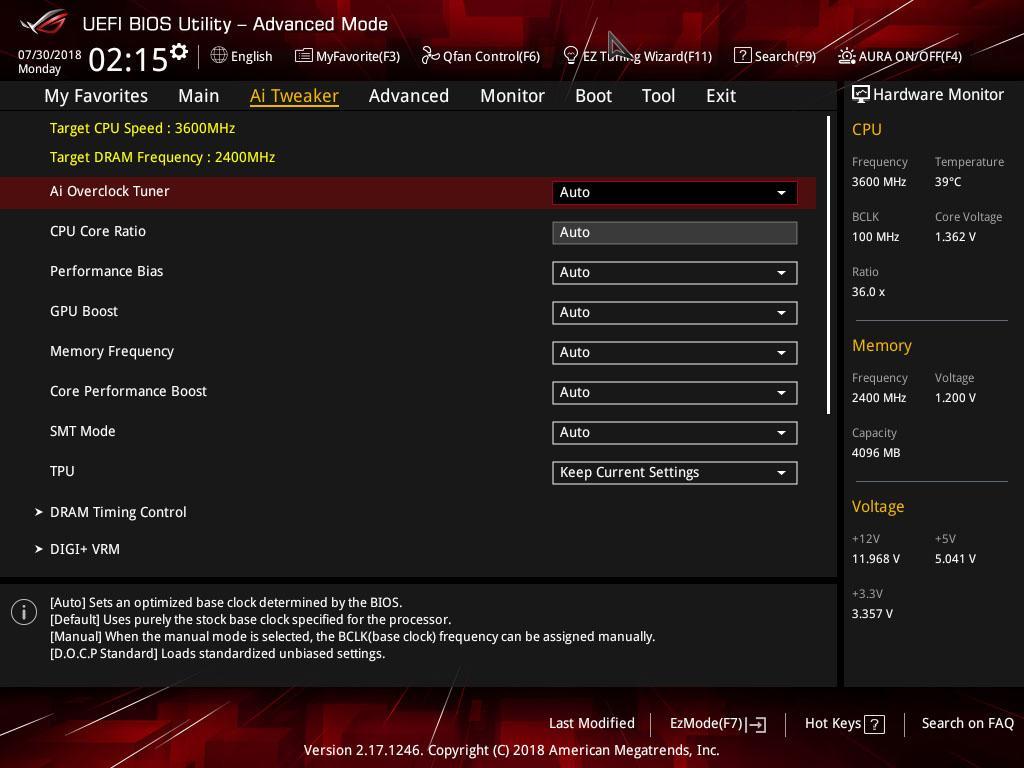Viewport: 1024px width, 768px height.
Task: Open the Memory Frequency dropdown
Action: click(675, 353)
